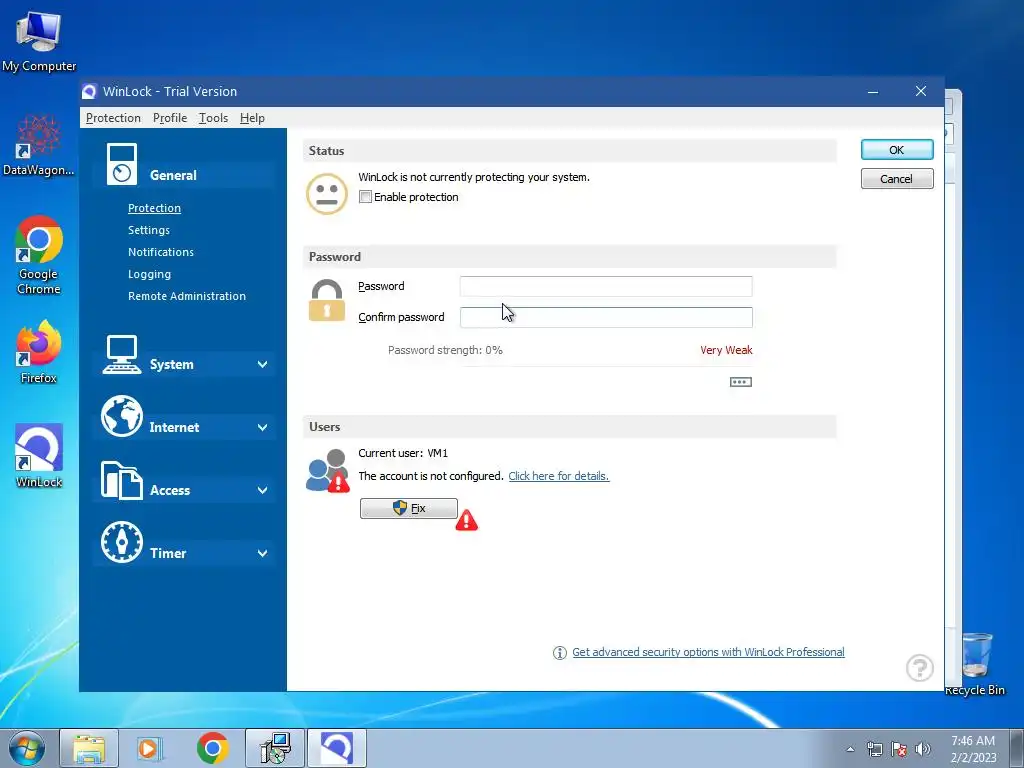Open File Explorer from taskbar
The height and width of the screenshot is (768, 1024).
point(89,748)
